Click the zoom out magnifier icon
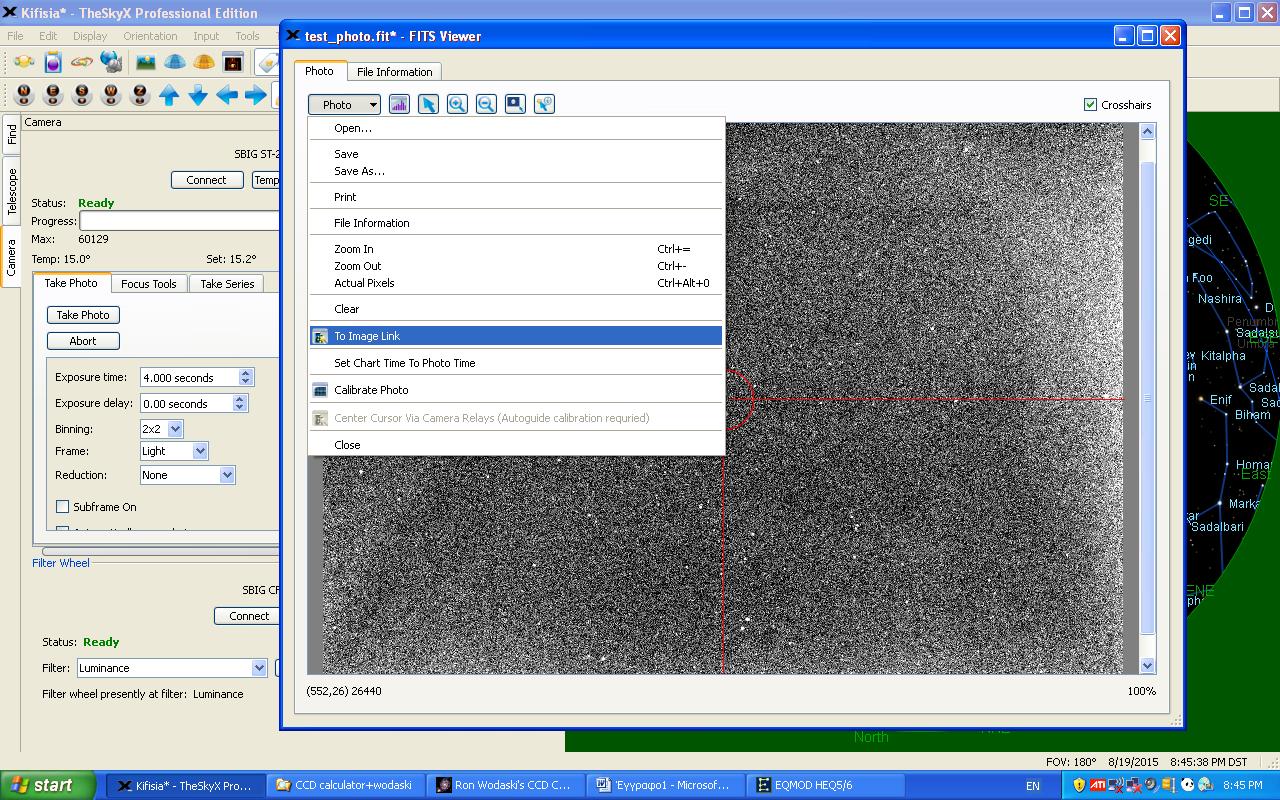The image size is (1280, 800). coord(486,104)
